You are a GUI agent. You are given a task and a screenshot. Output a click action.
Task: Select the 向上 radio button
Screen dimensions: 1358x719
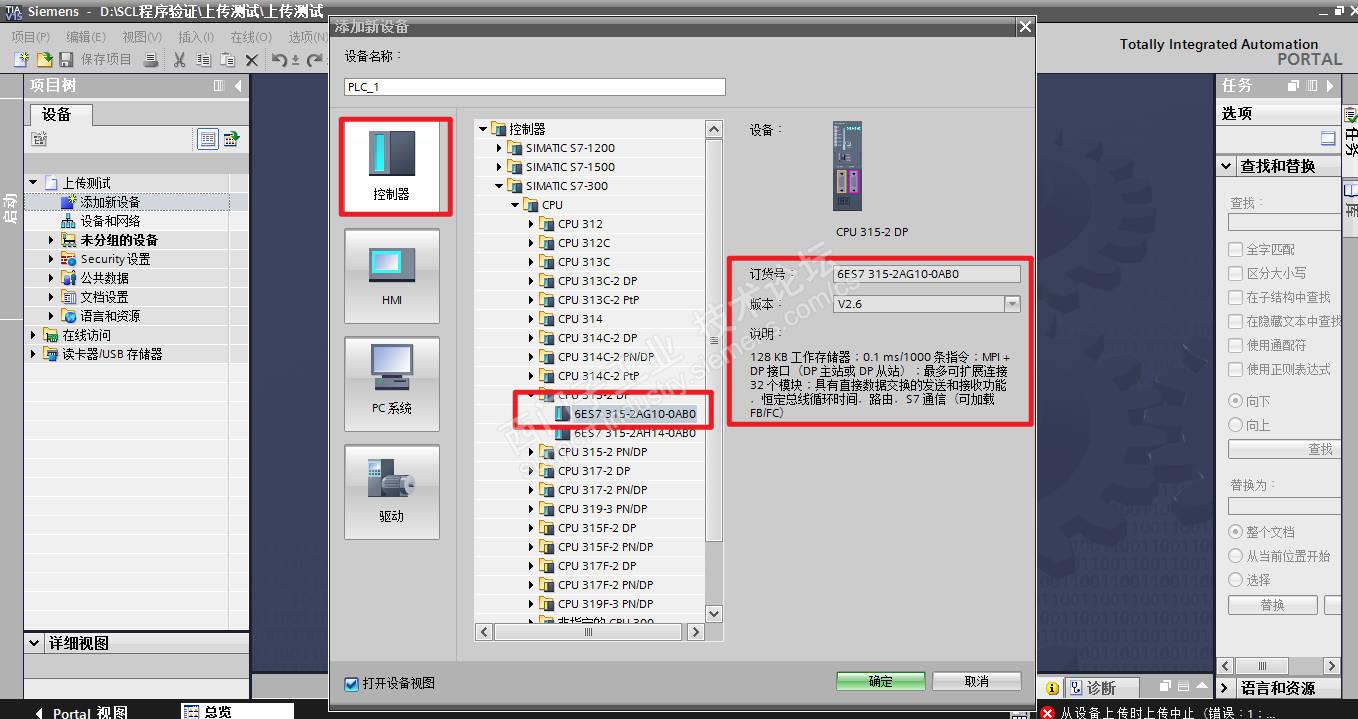pyautogui.click(x=1235, y=425)
